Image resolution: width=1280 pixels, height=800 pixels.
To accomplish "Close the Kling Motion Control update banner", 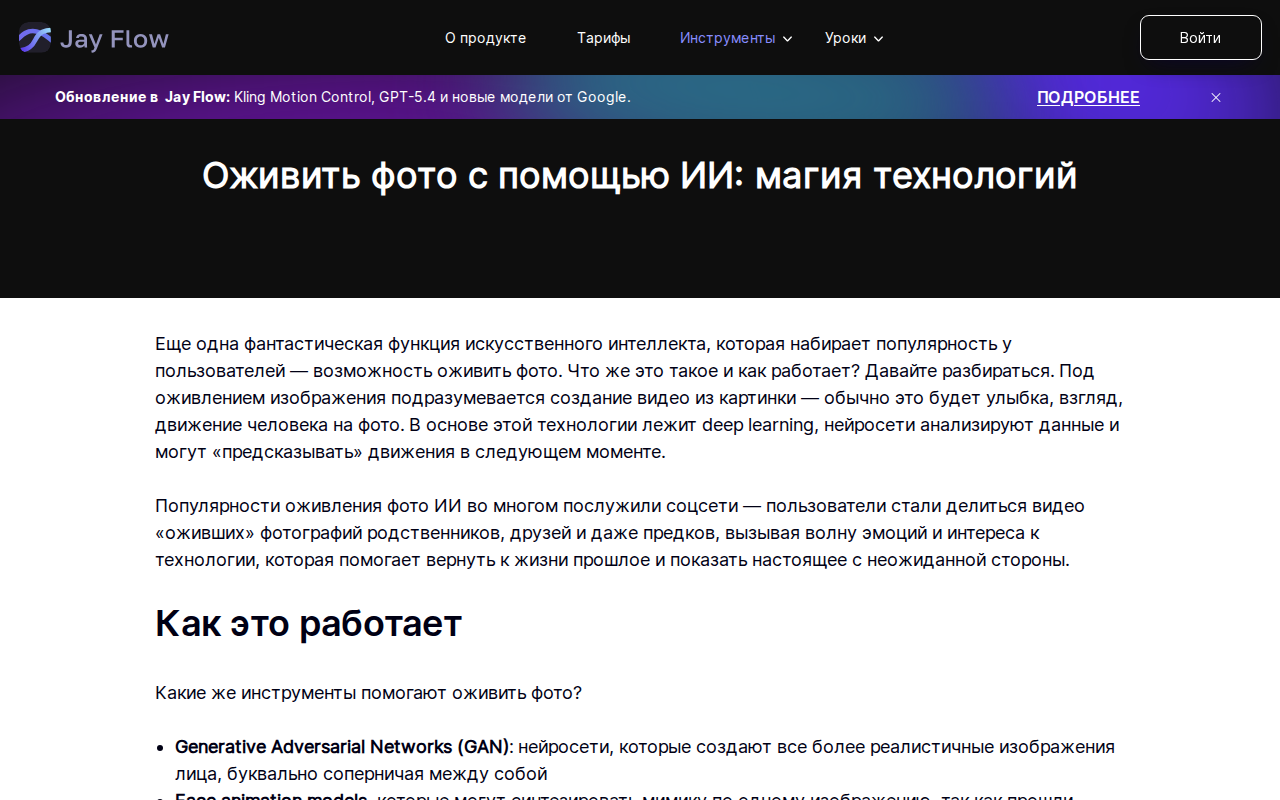I will click(1216, 97).
